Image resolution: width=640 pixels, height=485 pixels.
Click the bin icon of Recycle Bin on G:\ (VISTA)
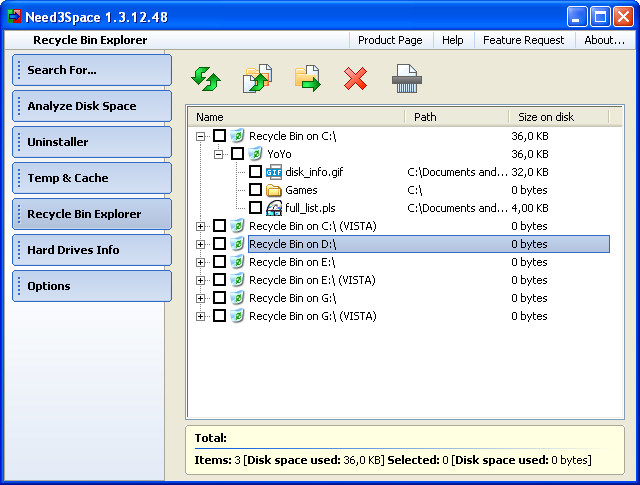point(237,316)
